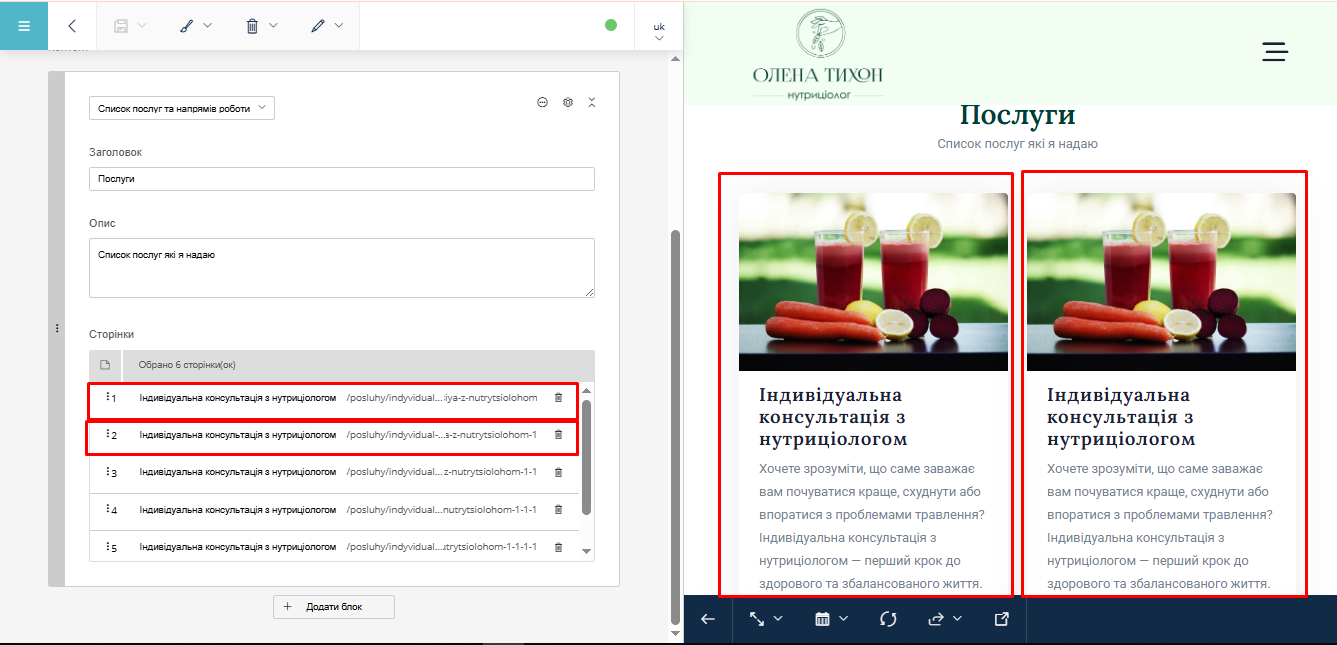The width and height of the screenshot is (1337, 645).
Task: Open the hamburger menu in the editor
Action: tap(24, 25)
